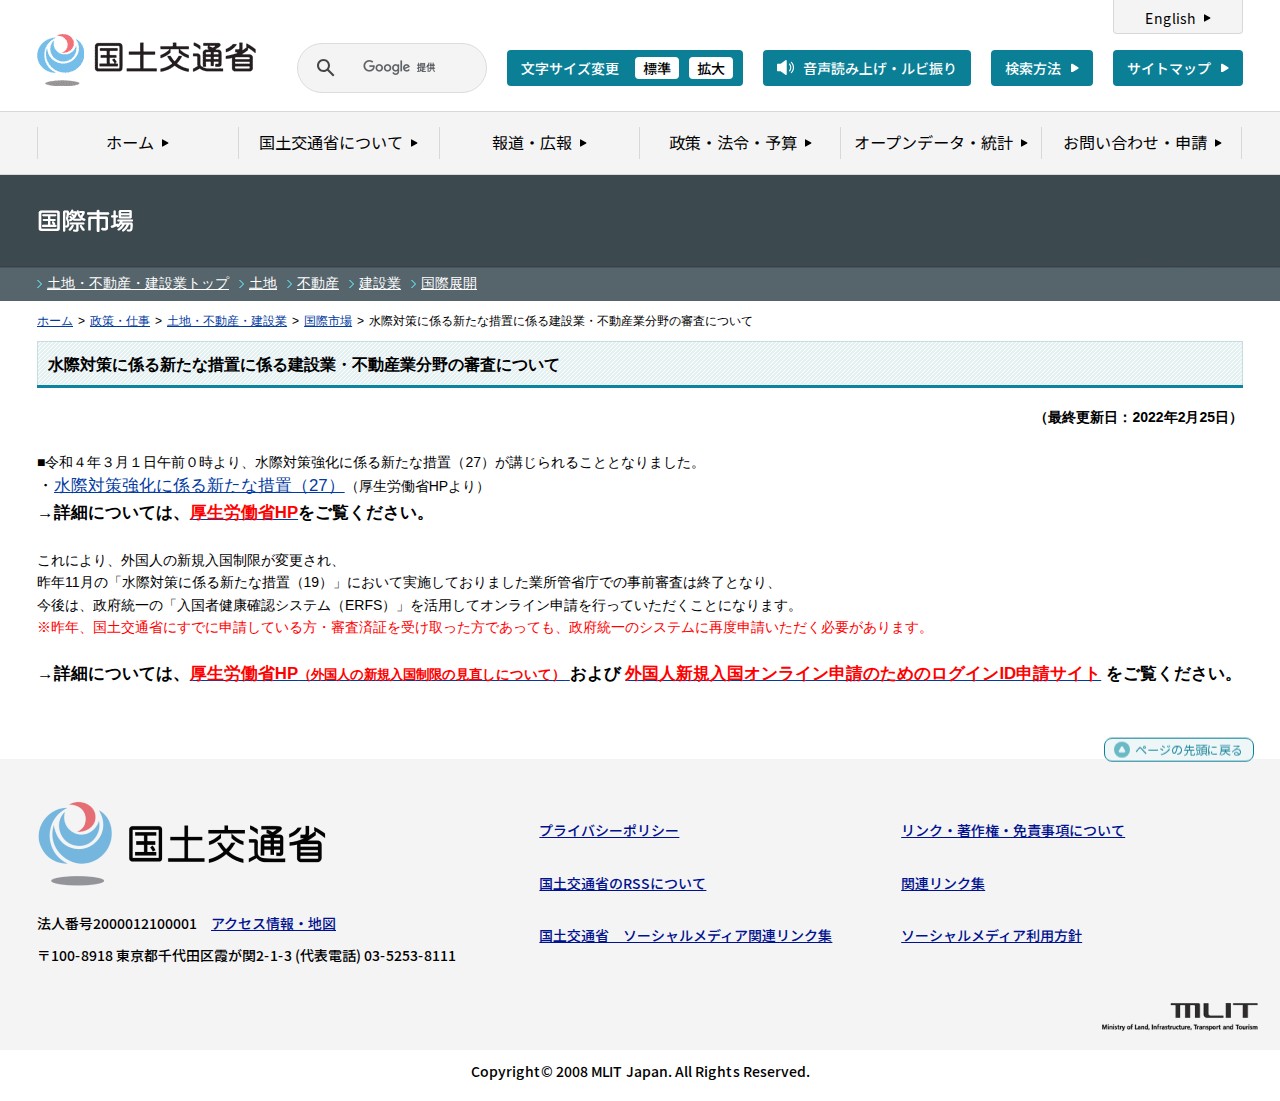
Task: Click the 土地・不動産・建設業 breadcrumb link
Action: (x=227, y=321)
